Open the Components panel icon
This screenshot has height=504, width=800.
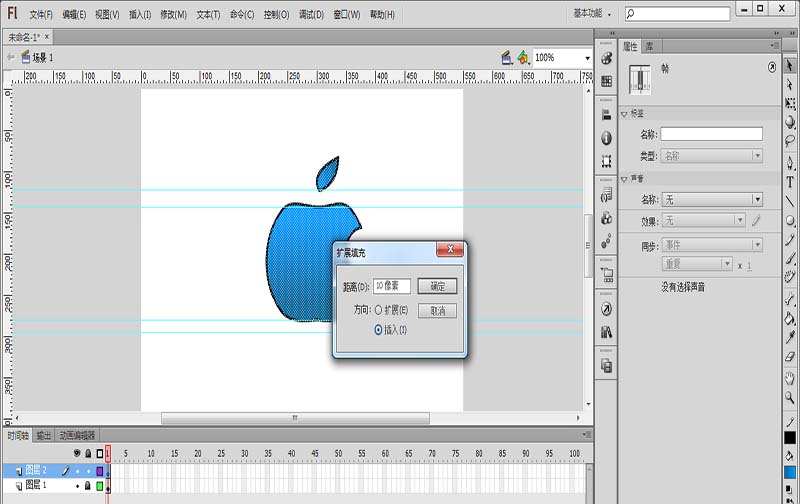606,218
